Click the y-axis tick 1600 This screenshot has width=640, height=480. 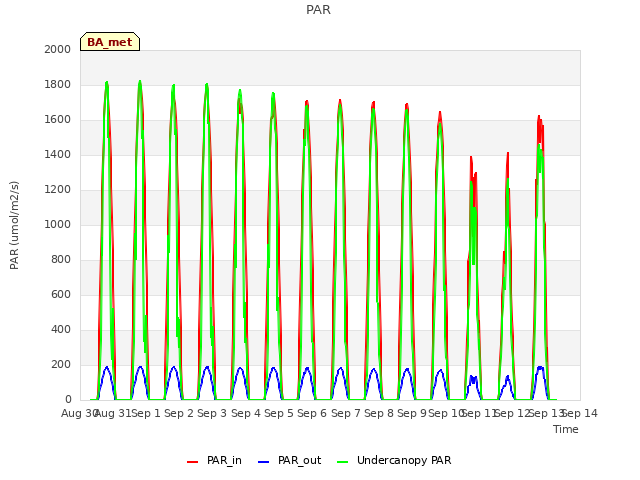[x=58, y=120]
